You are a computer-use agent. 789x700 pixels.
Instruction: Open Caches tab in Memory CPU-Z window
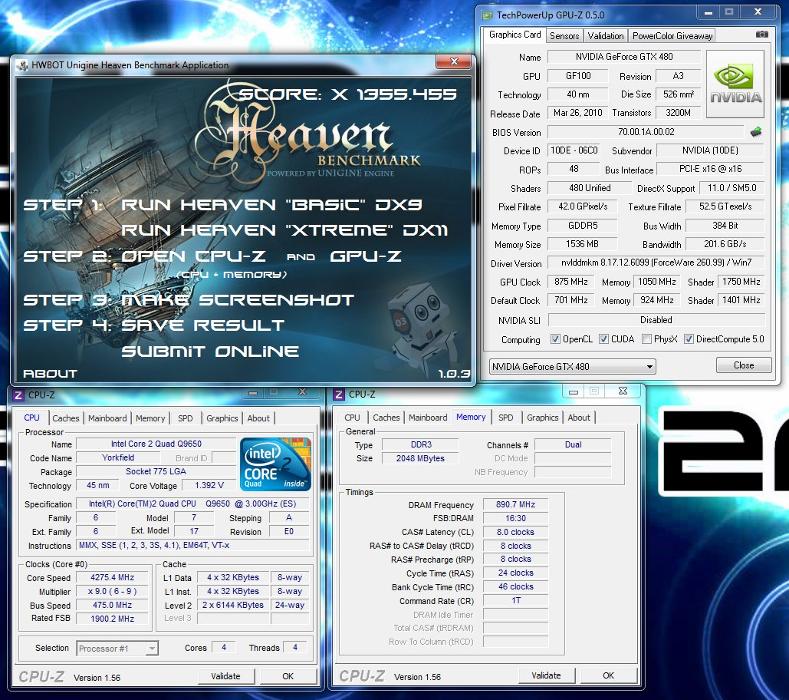[x=386, y=418]
